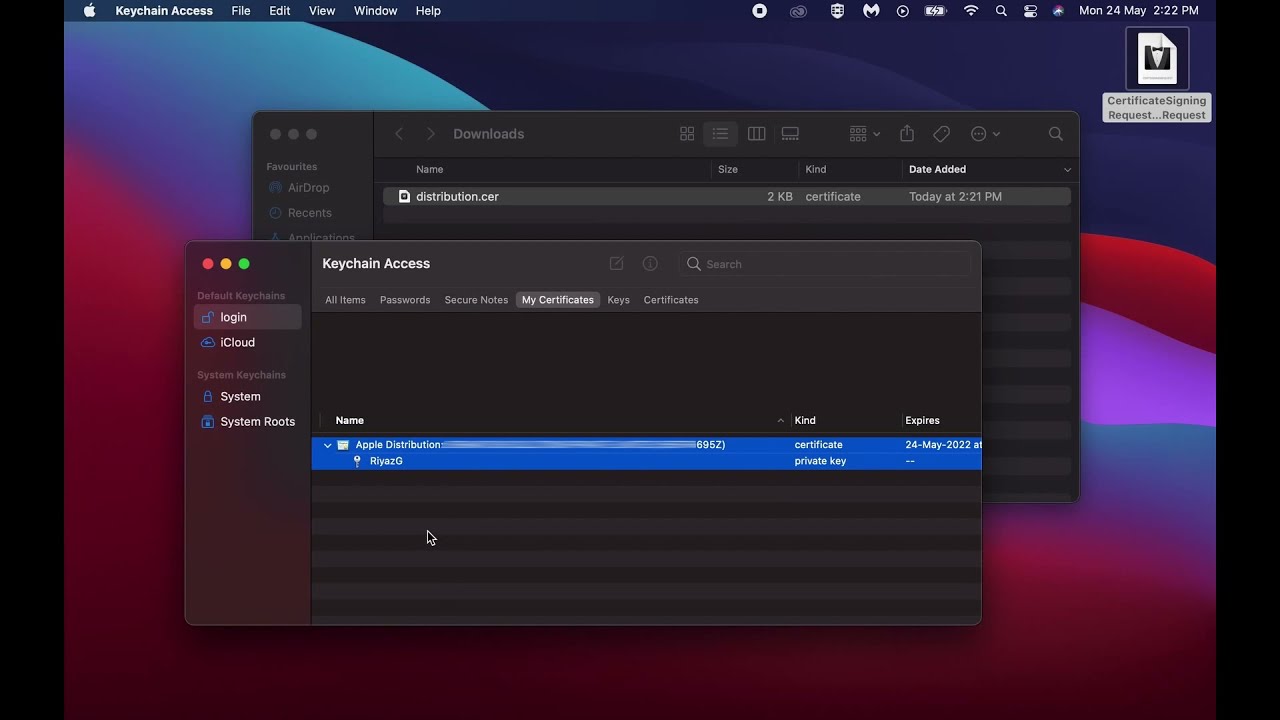Sort Finder list by Kind column

[816, 170]
